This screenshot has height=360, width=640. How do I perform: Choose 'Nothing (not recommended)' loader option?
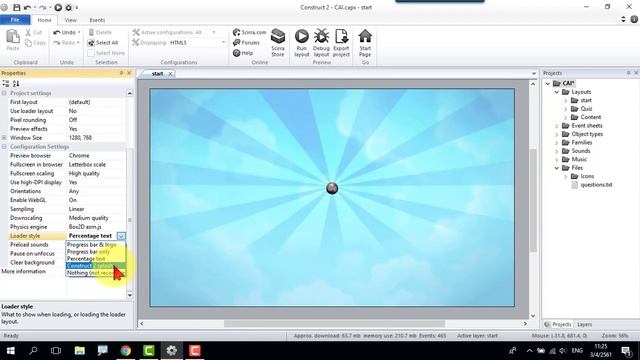coord(96,273)
